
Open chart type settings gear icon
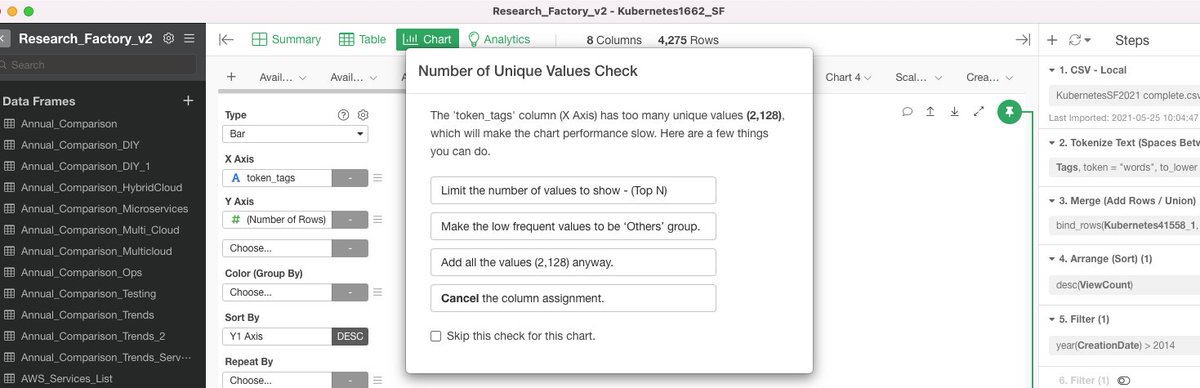(x=363, y=115)
